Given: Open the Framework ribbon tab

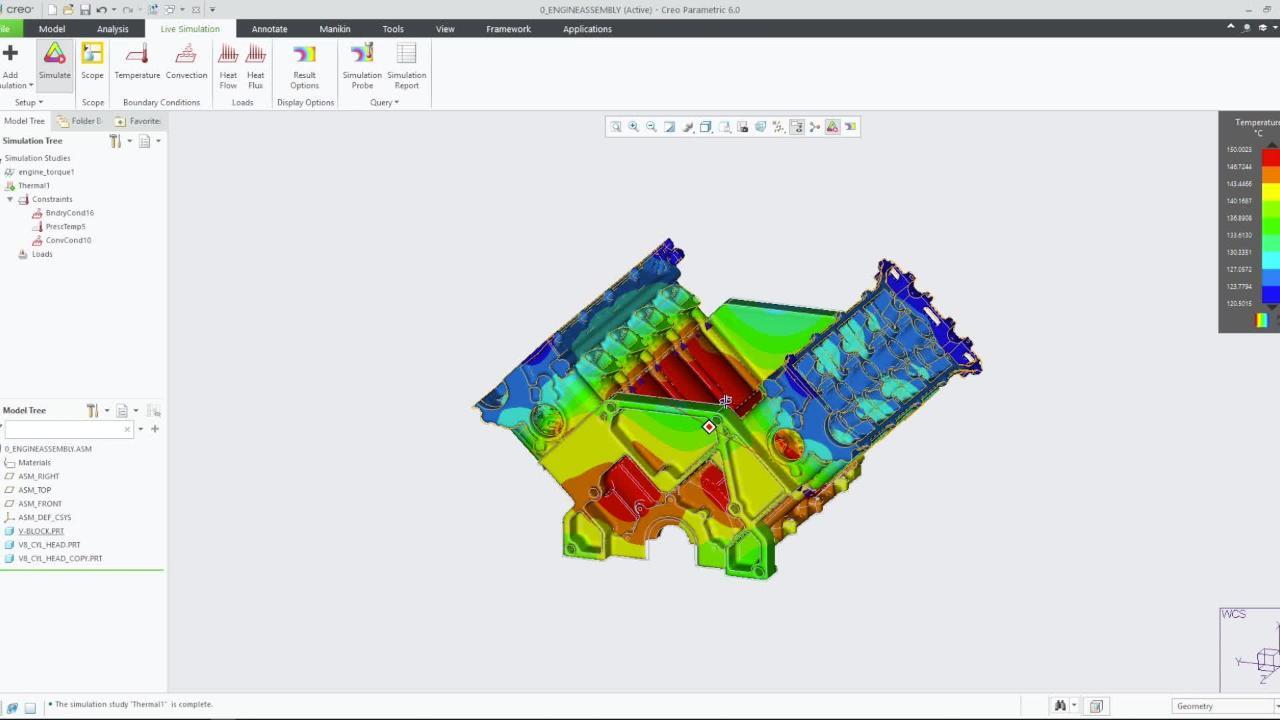Looking at the screenshot, I should click(508, 29).
